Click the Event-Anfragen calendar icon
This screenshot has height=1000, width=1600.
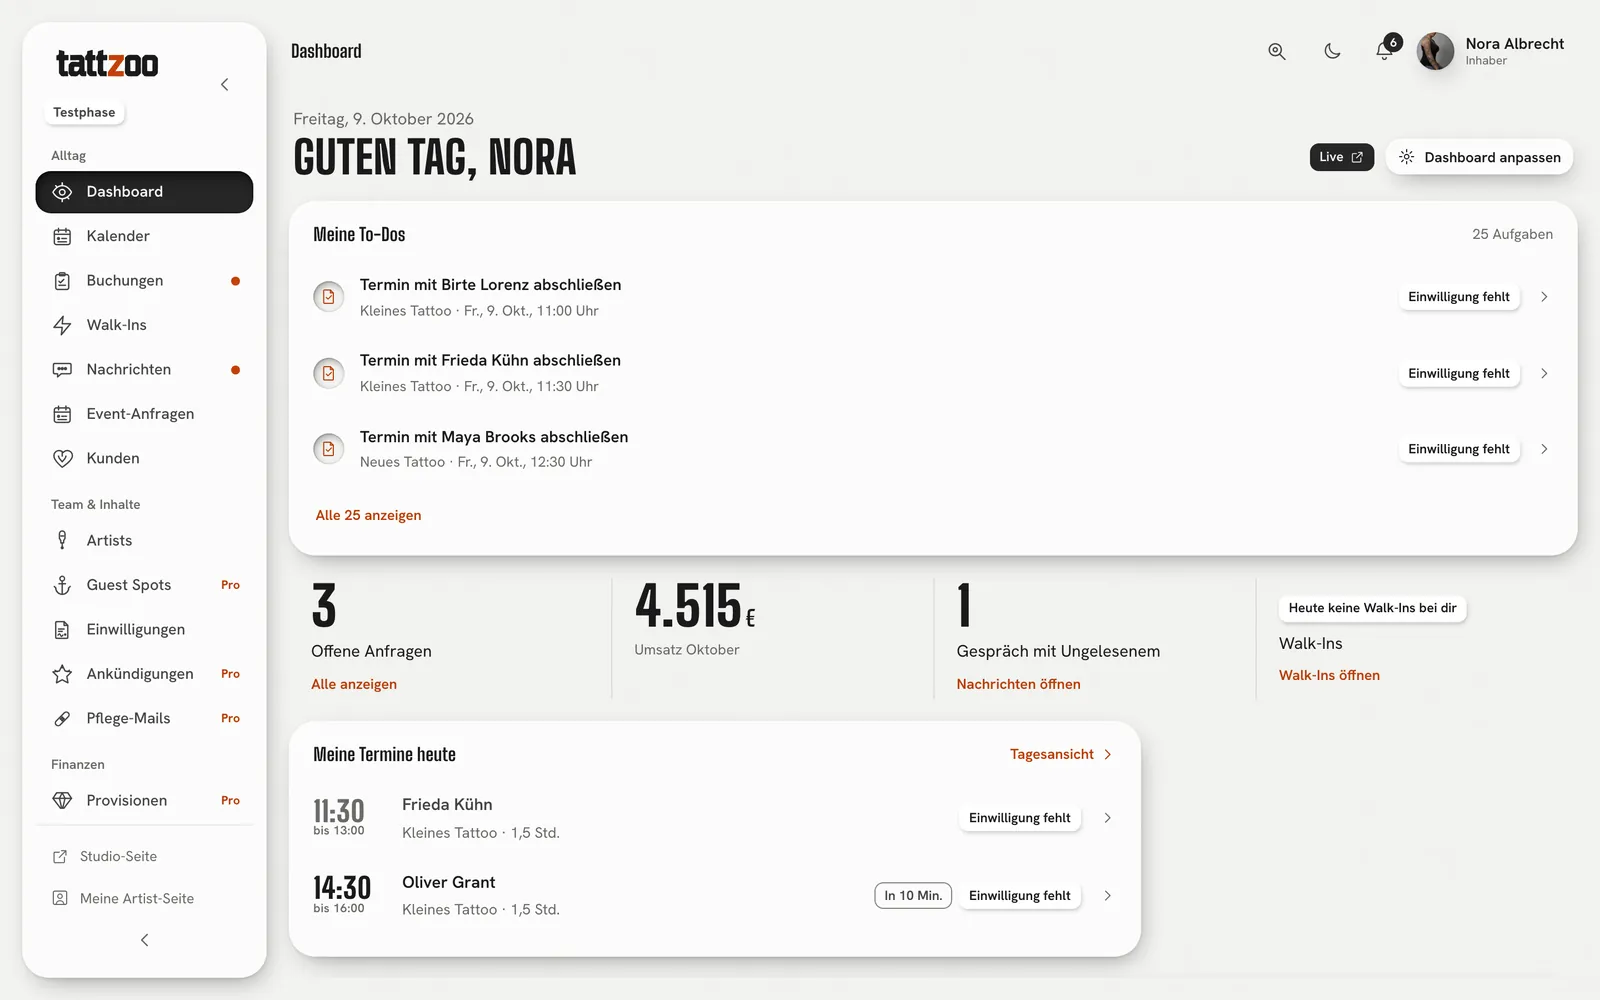(x=62, y=414)
